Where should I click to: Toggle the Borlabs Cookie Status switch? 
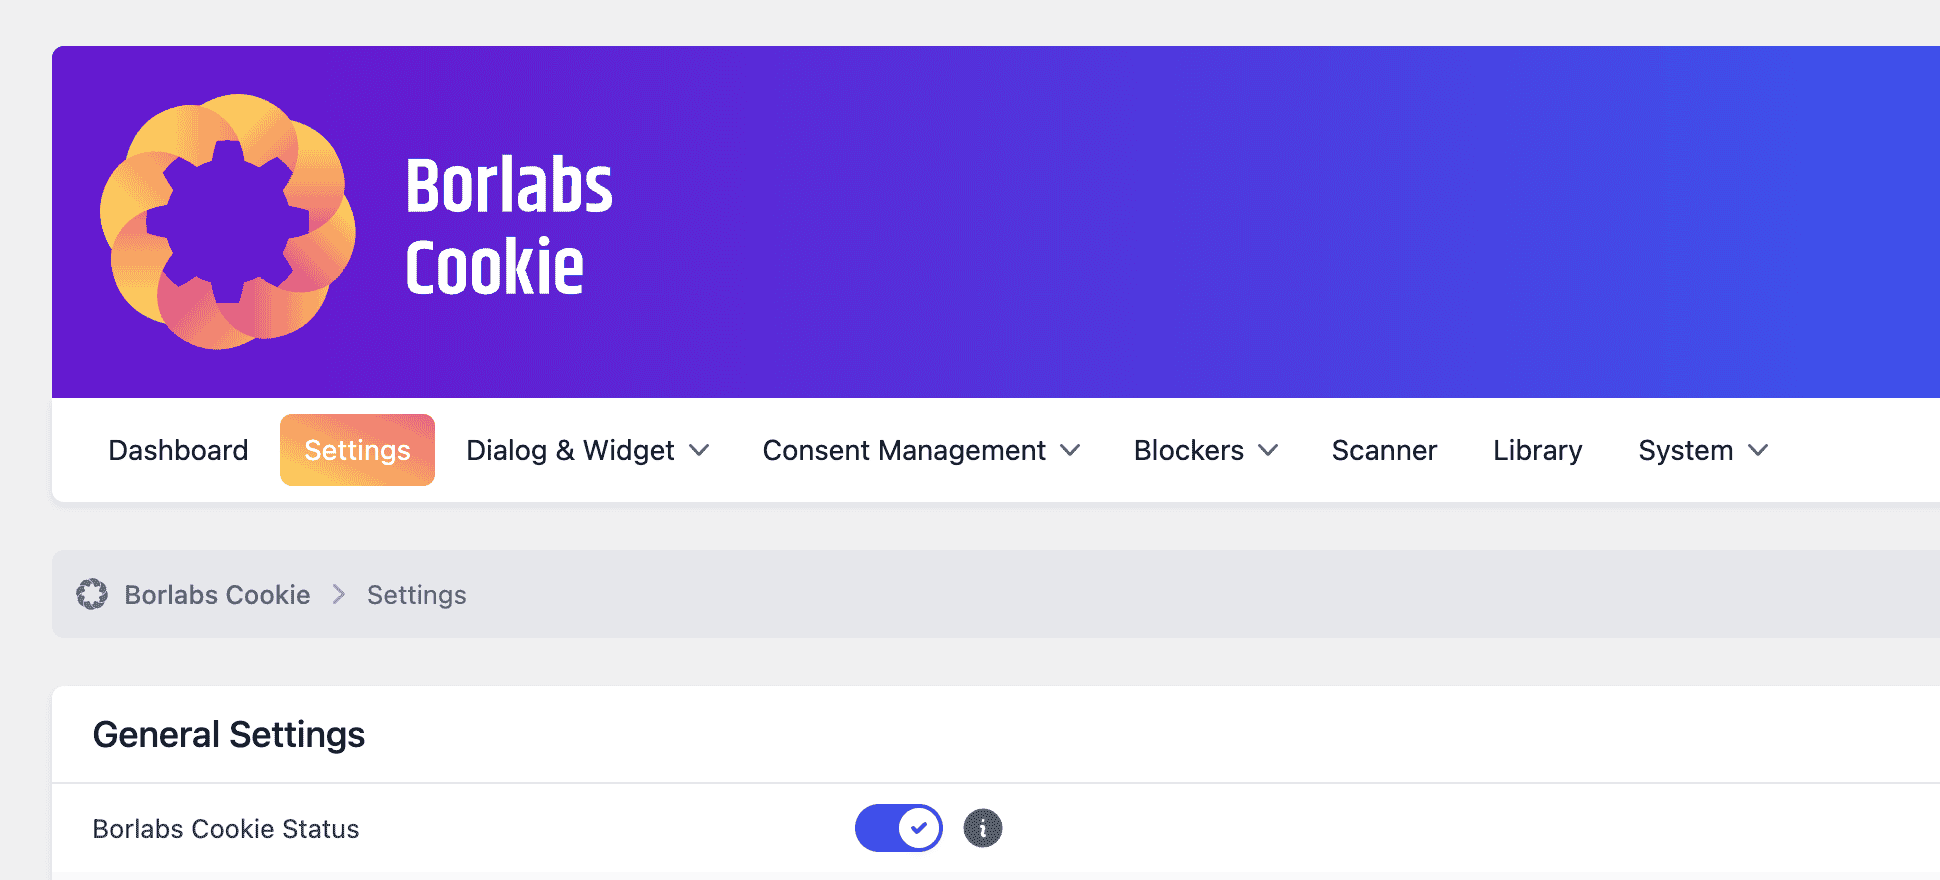click(x=898, y=828)
